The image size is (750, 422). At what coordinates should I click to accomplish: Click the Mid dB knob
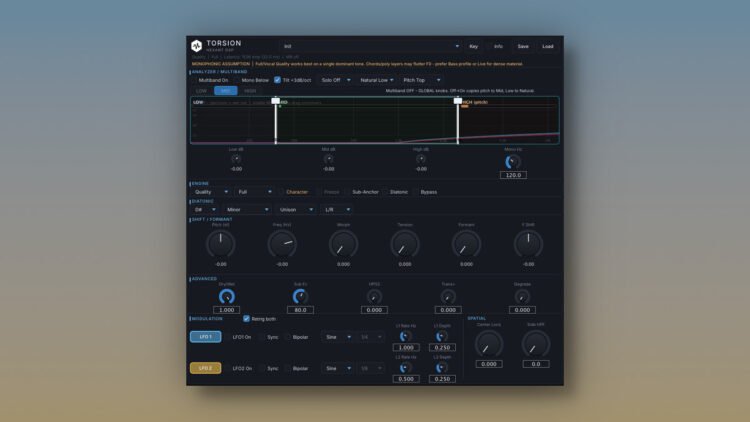coord(329,159)
